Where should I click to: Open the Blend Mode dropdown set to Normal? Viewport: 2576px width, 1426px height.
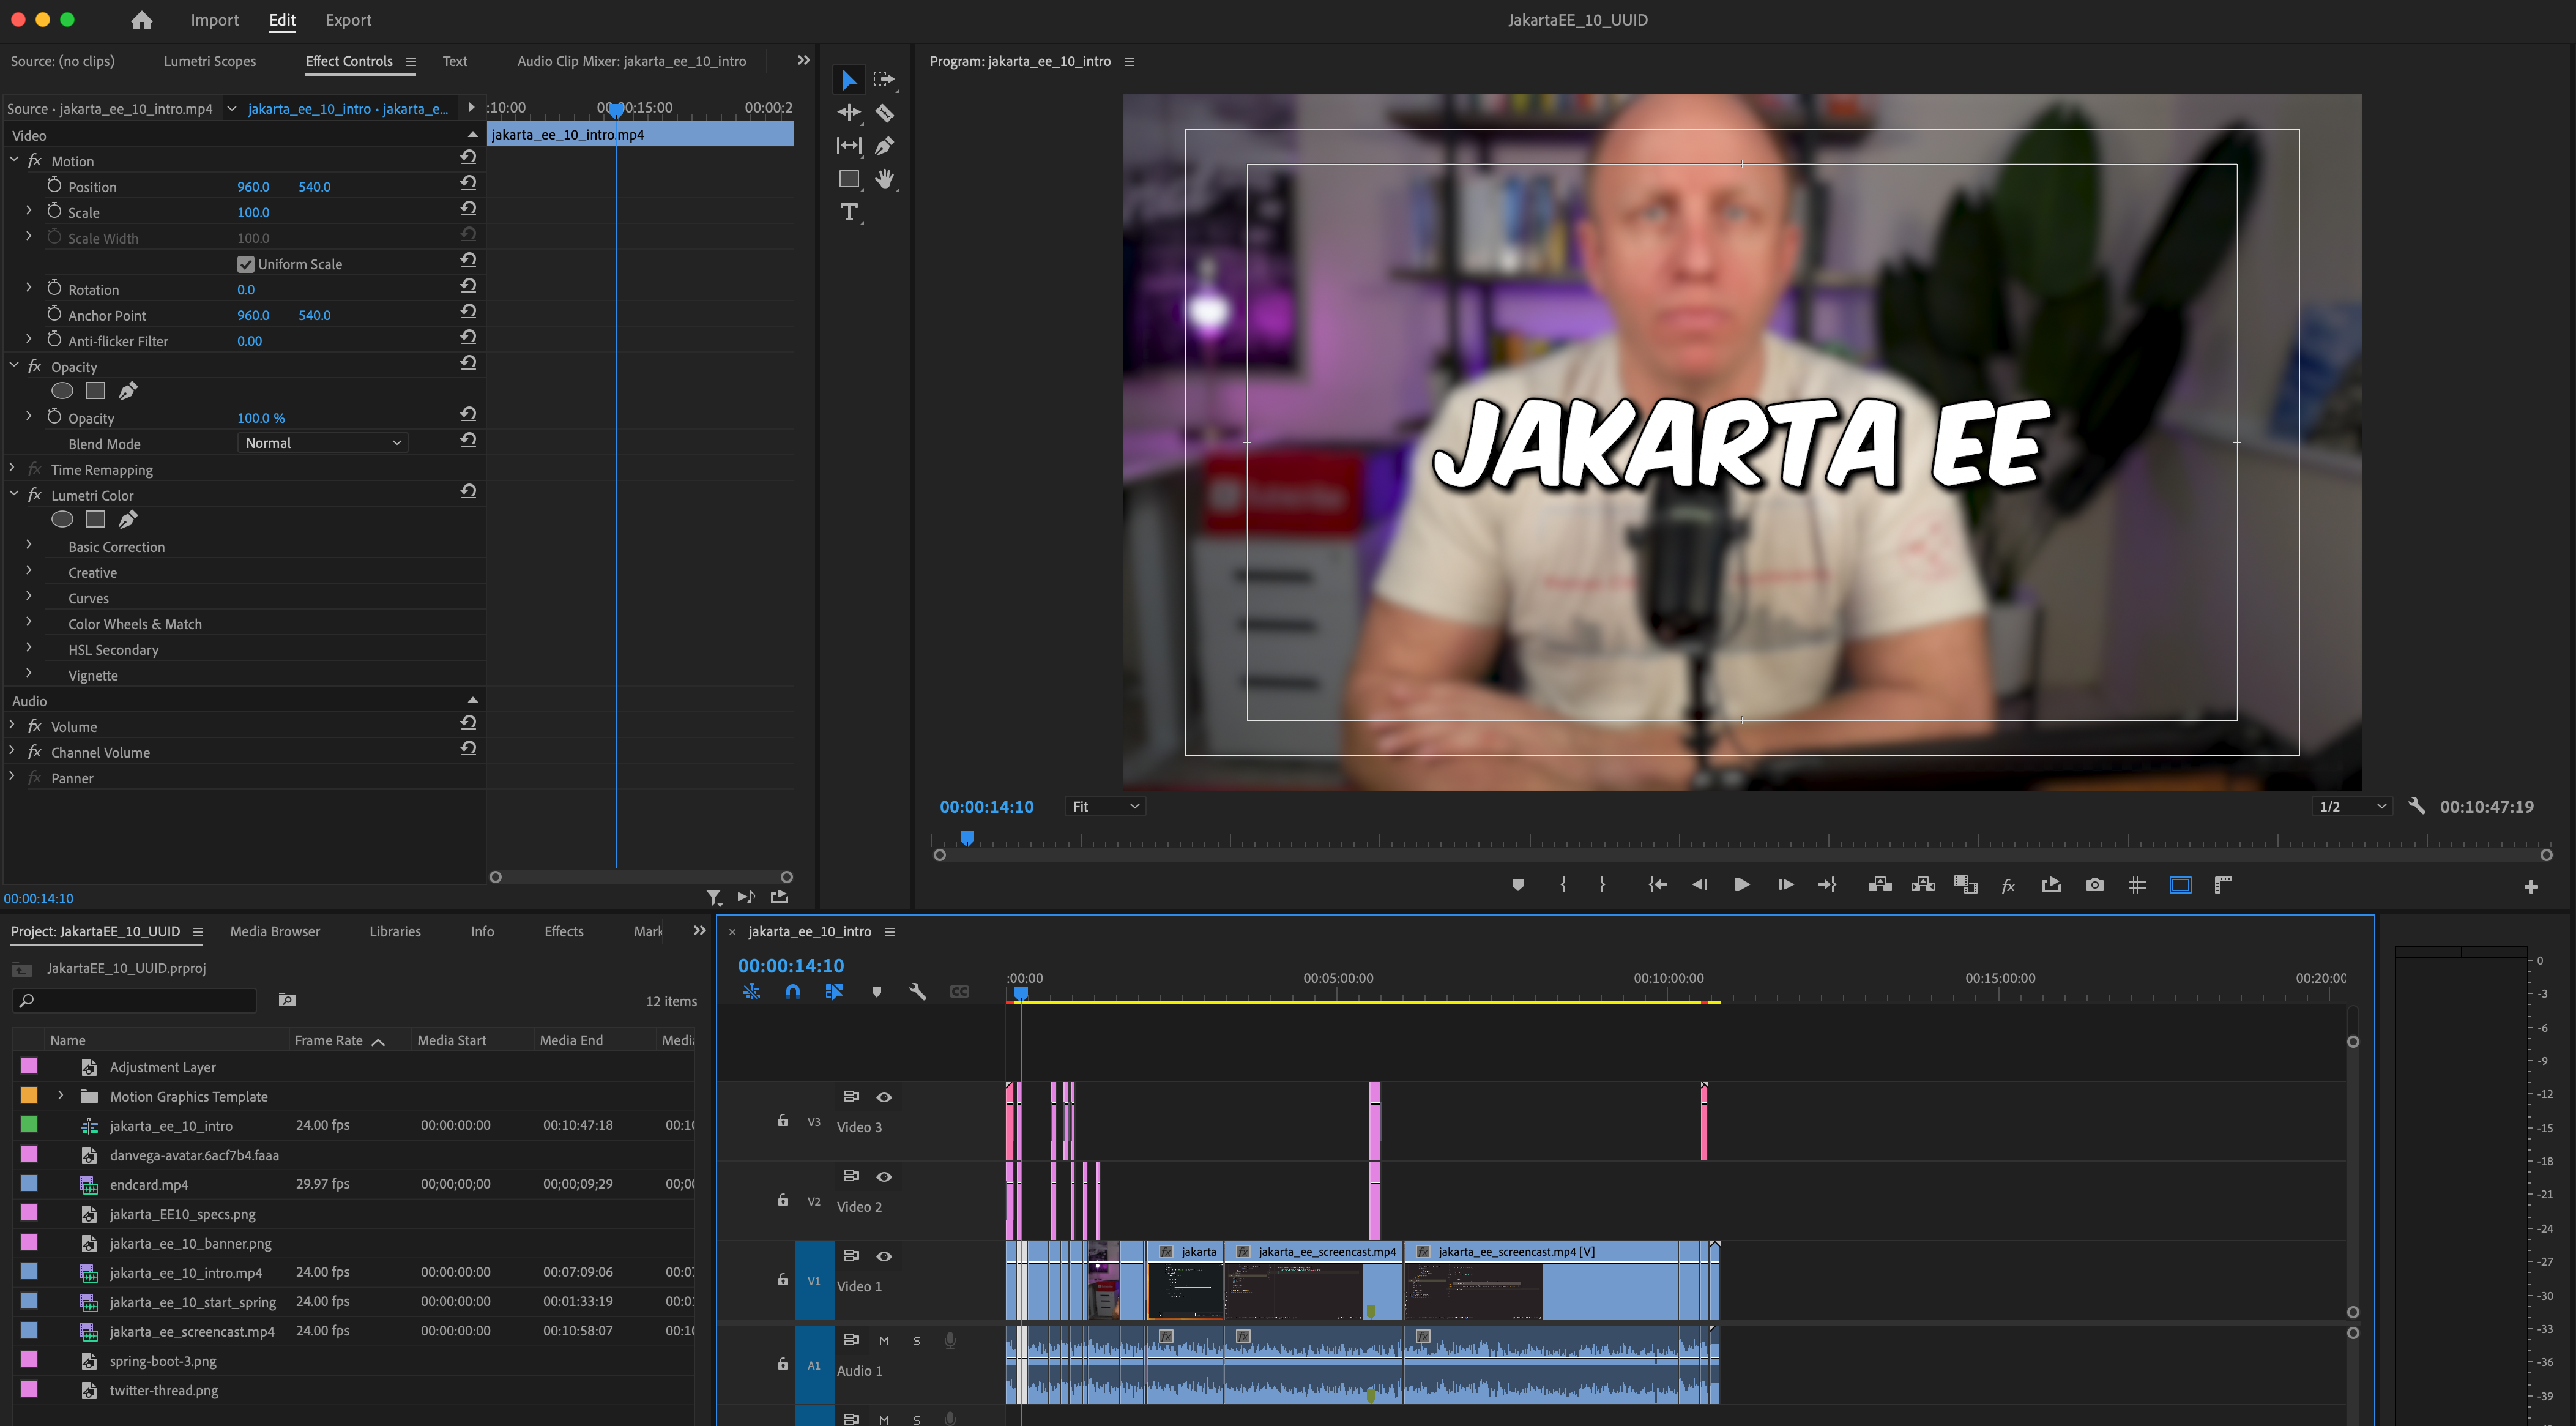coord(322,442)
